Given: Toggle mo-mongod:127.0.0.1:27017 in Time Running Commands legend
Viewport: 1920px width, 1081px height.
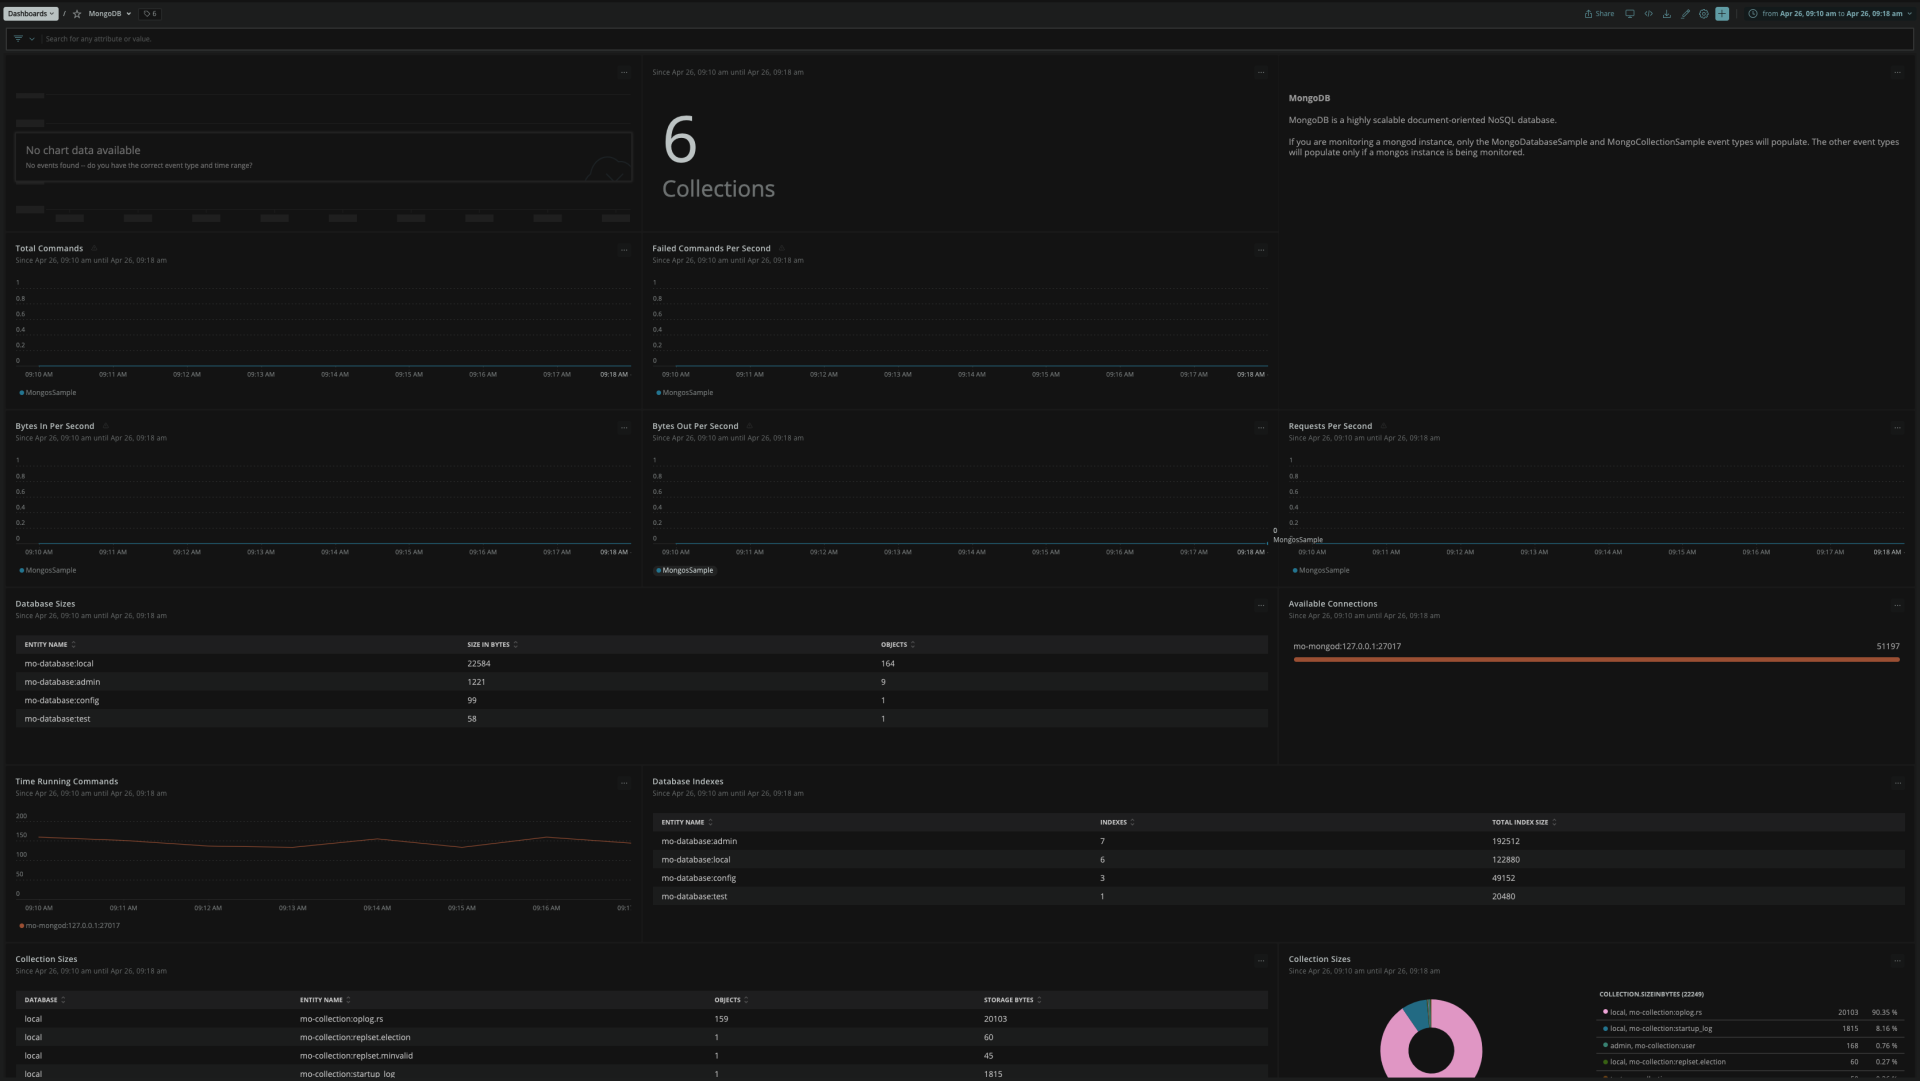Looking at the screenshot, I should (70, 925).
